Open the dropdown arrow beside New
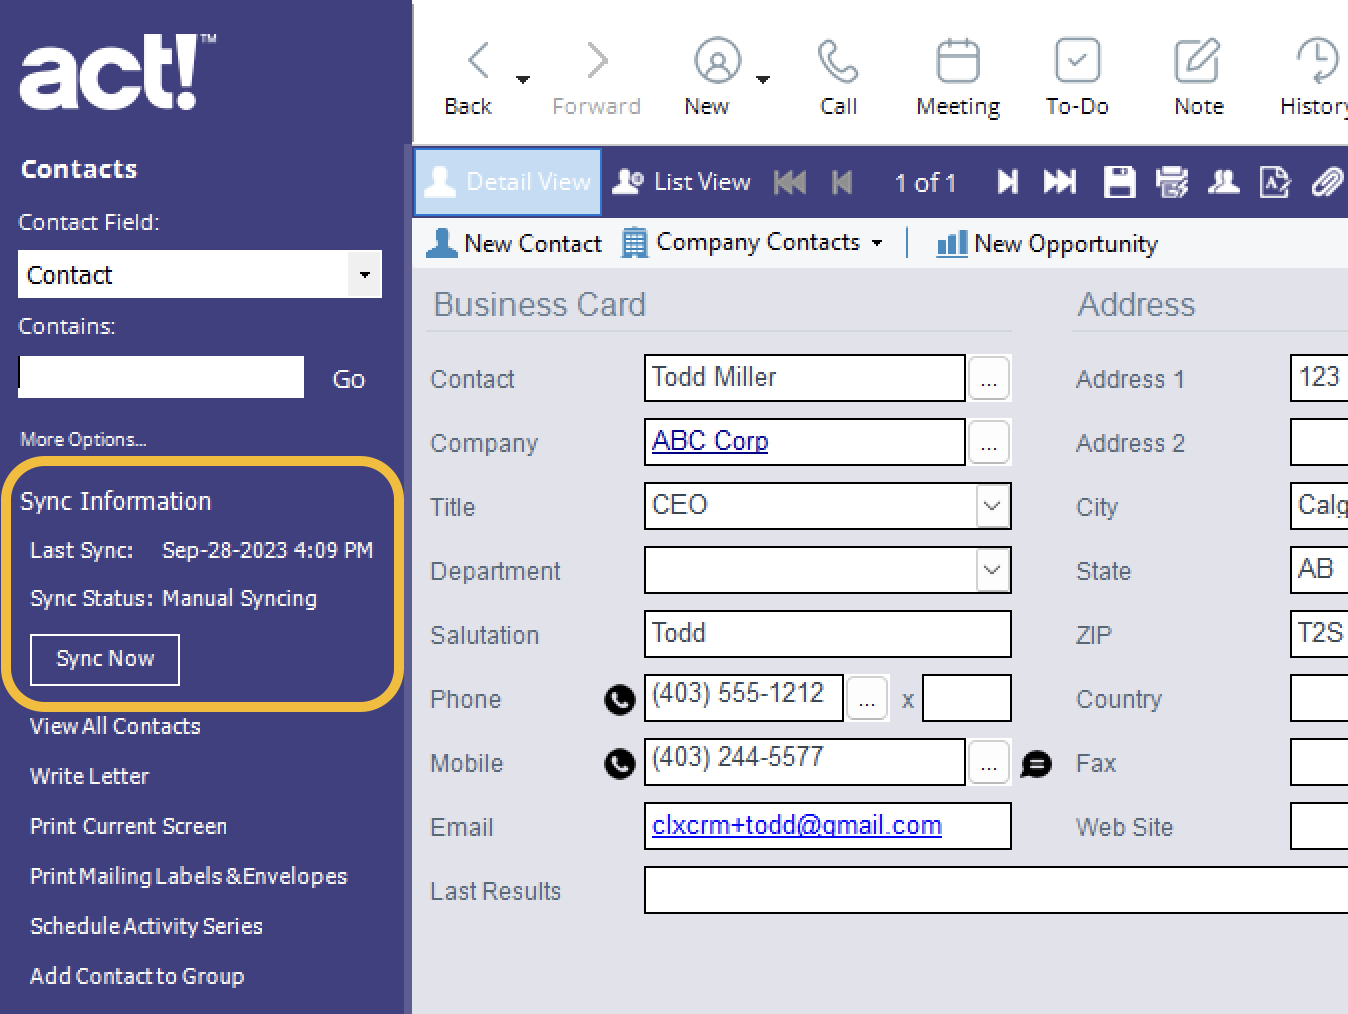The height and width of the screenshot is (1014, 1348). [763, 79]
